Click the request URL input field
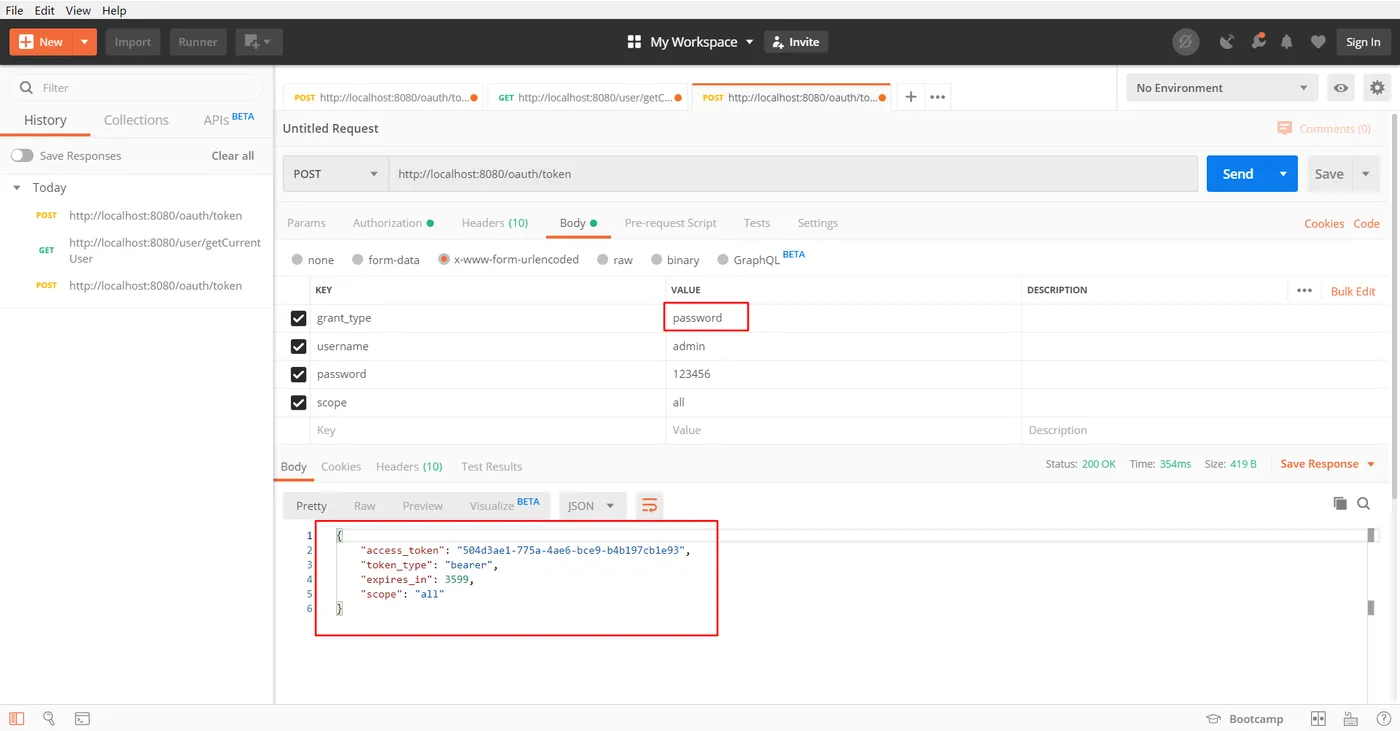The image size is (1400, 731). [x=793, y=173]
